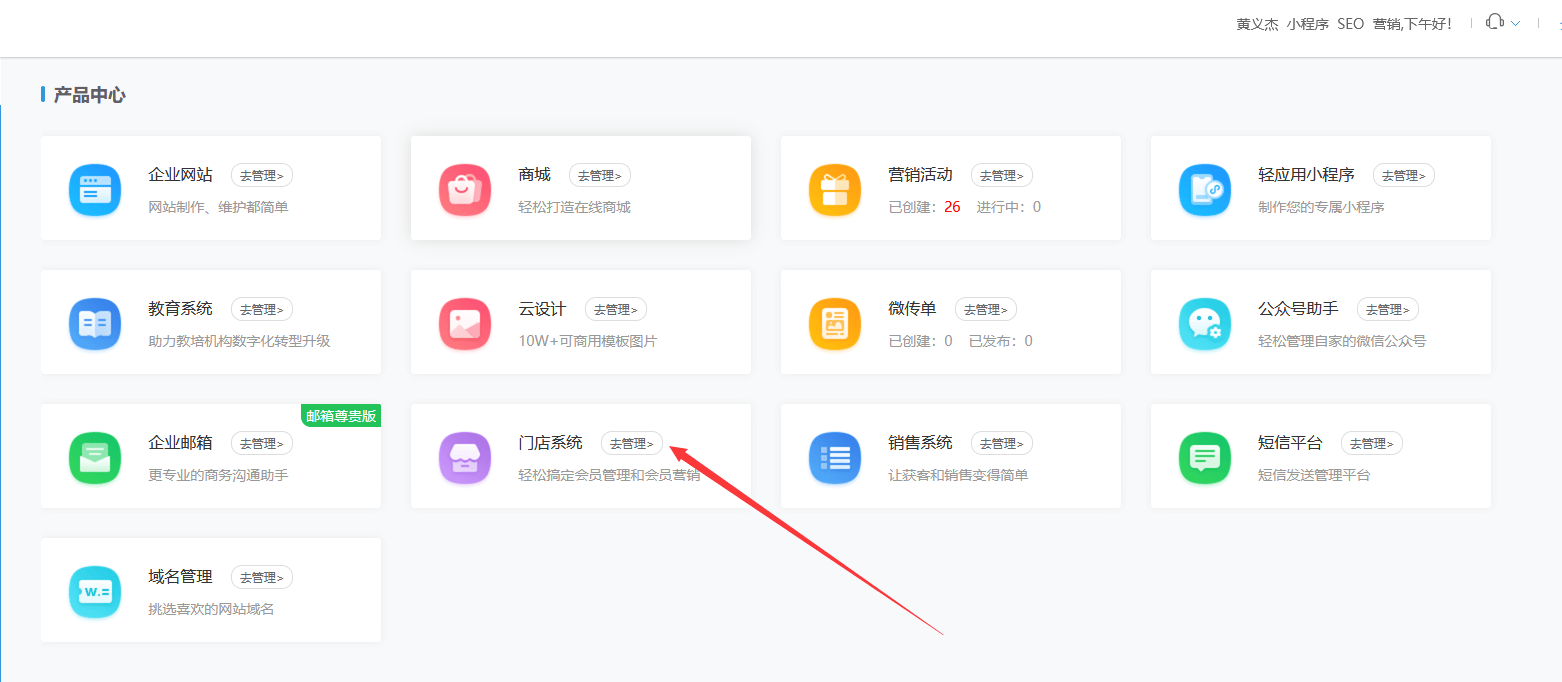The width and height of the screenshot is (1562, 682).
Task: Click the 门店系统 storefront icon
Action: point(465,458)
